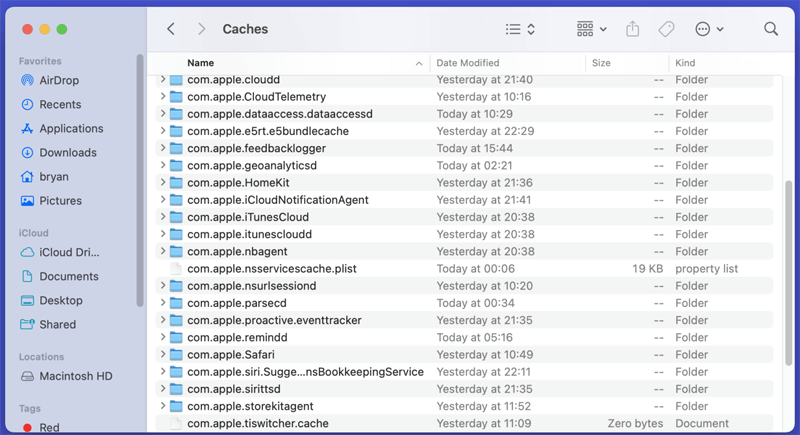Select the com.apple.remindd row name

click(x=237, y=338)
